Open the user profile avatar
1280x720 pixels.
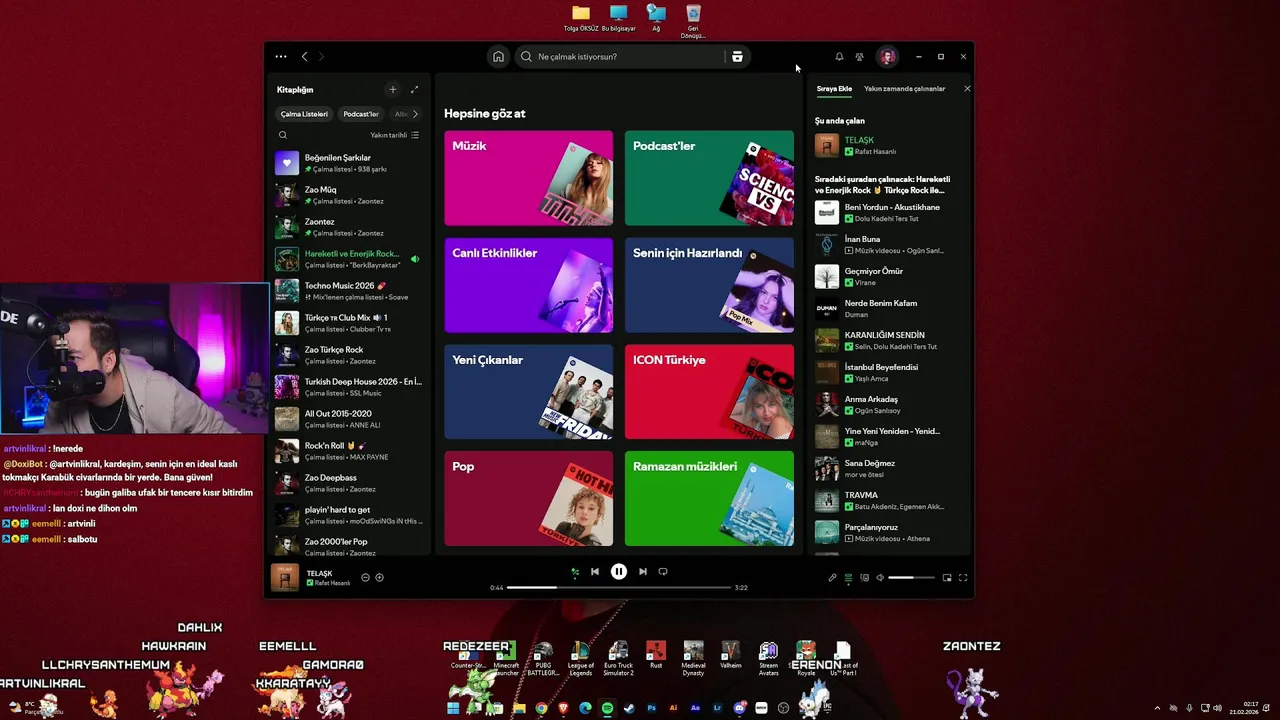887,57
